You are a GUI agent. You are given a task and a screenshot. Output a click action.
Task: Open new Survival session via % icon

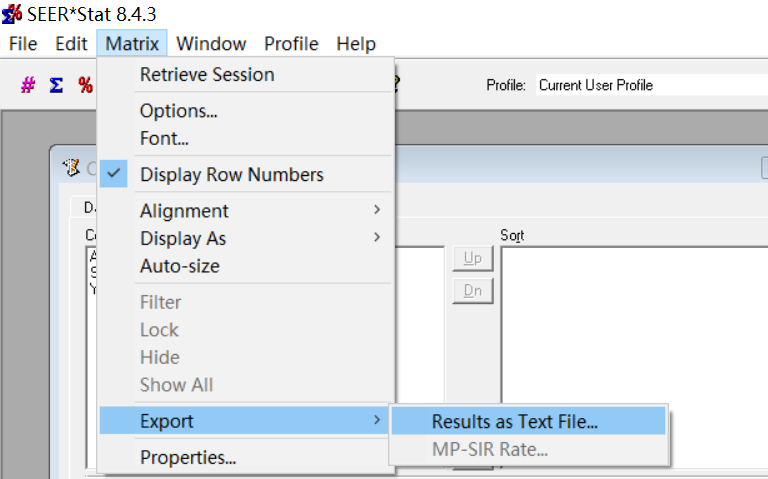tap(85, 85)
